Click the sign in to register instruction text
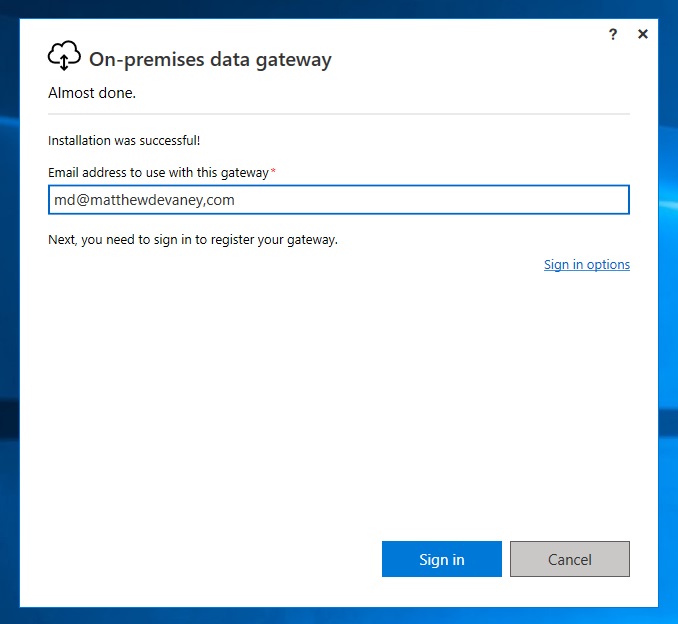This screenshot has height=624, width=678. click(x=193, y=240)
